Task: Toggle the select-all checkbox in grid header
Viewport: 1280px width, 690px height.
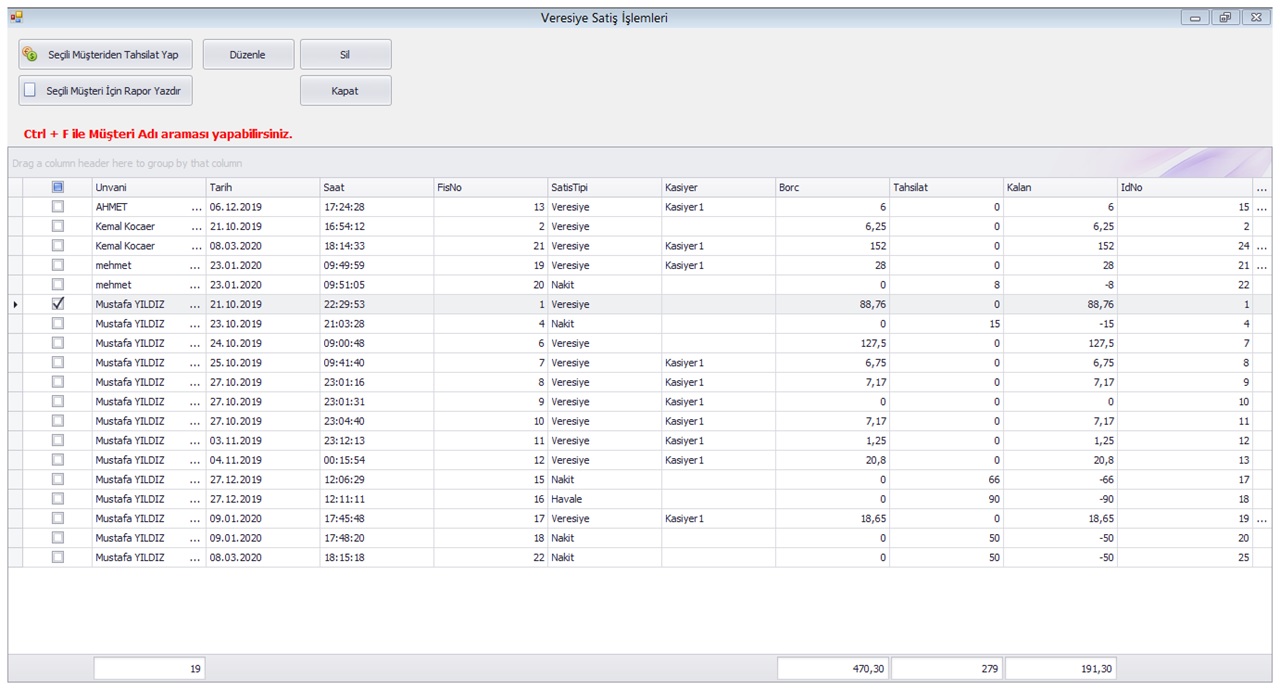Action: point(58,187)
